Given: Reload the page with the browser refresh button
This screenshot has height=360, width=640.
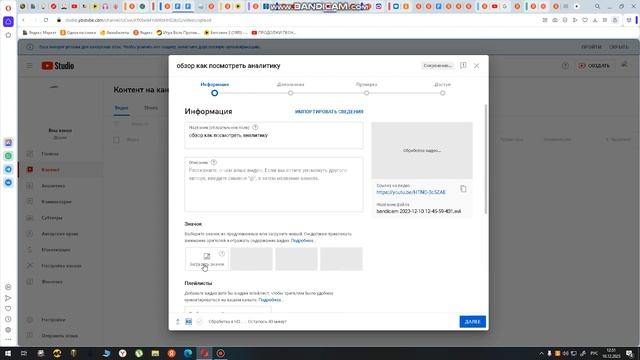Looking at the screenshot, I should click(46, 20).
